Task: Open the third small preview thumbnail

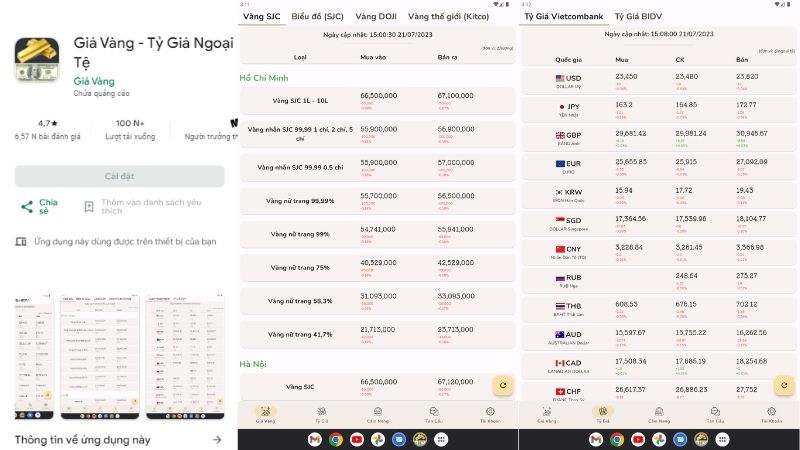Action: point(185,357)
